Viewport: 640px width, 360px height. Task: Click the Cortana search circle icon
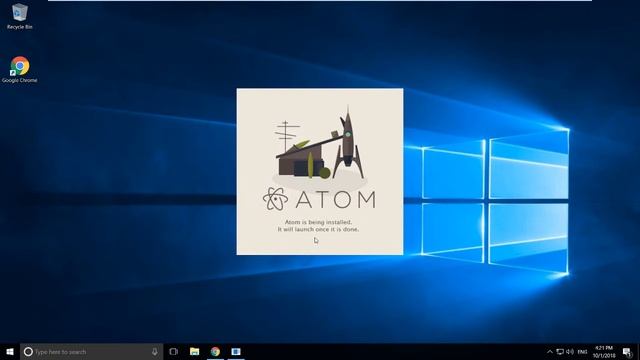tap(28, 351)
